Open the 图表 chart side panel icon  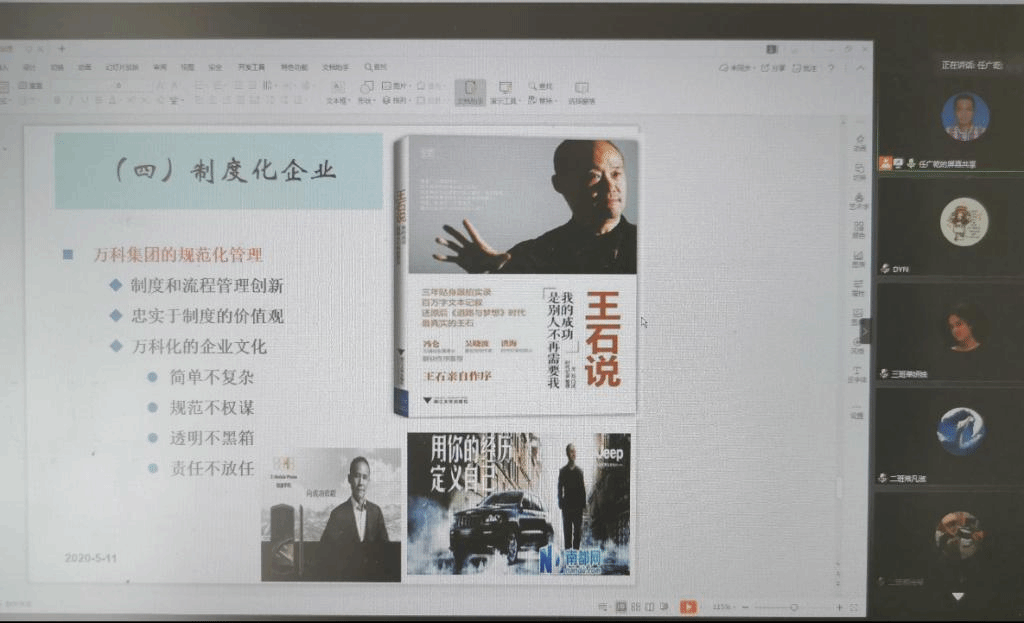click(x=858, y=259)
